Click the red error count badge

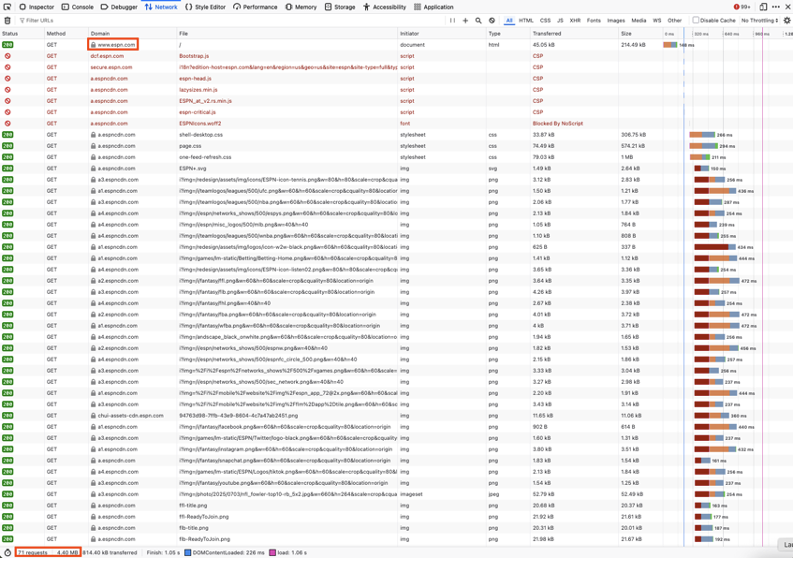(x=742, y=7)
